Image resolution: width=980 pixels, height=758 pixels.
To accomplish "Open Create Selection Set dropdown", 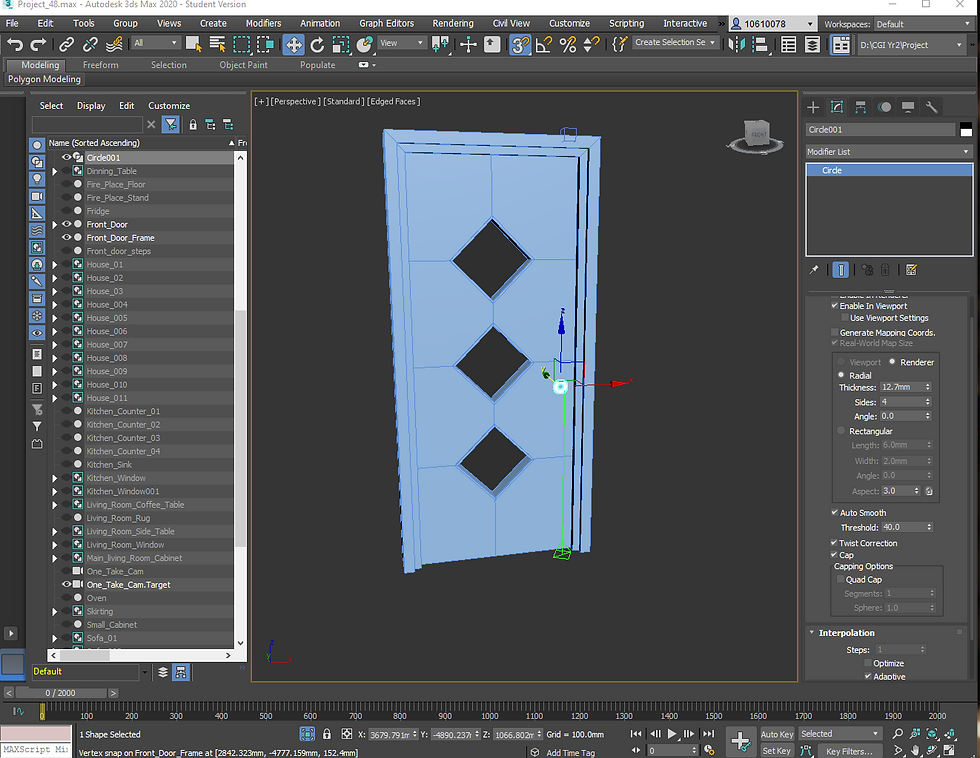I will [675, 42].
